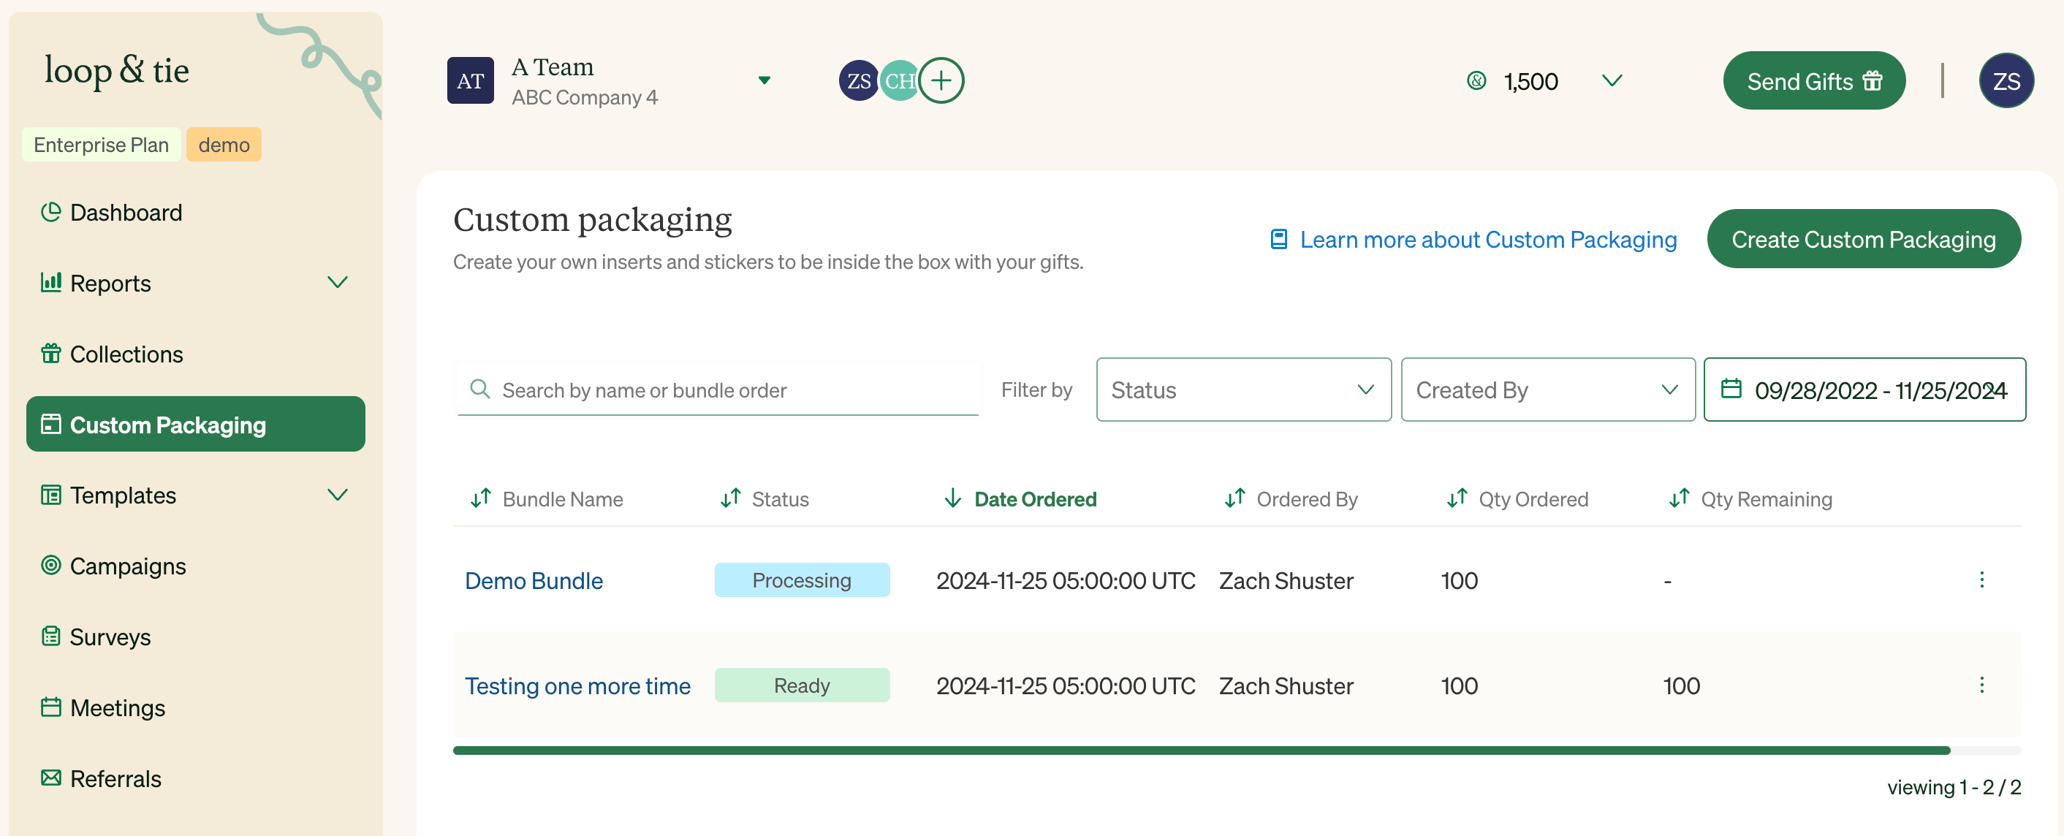The image size is (2064, 836).
Task: Click the Send Gifts button
Action: tap(1814, 81)
